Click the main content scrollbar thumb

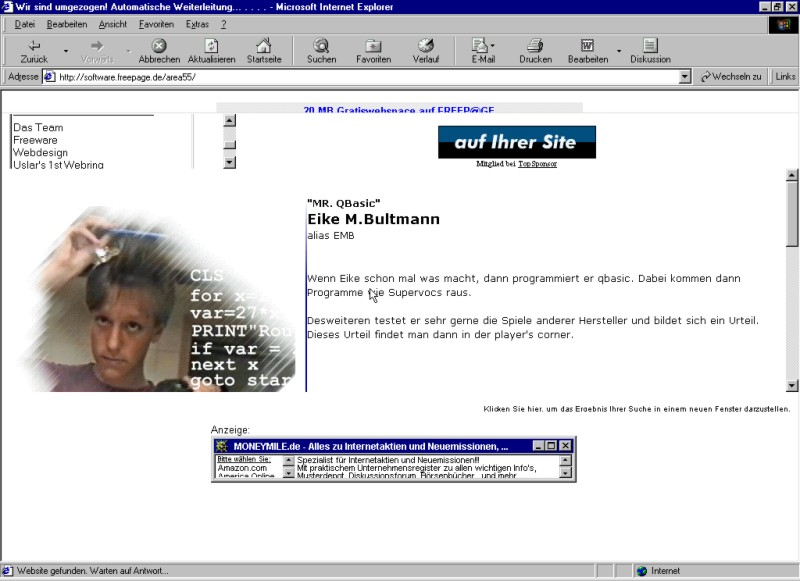[791, 214]
